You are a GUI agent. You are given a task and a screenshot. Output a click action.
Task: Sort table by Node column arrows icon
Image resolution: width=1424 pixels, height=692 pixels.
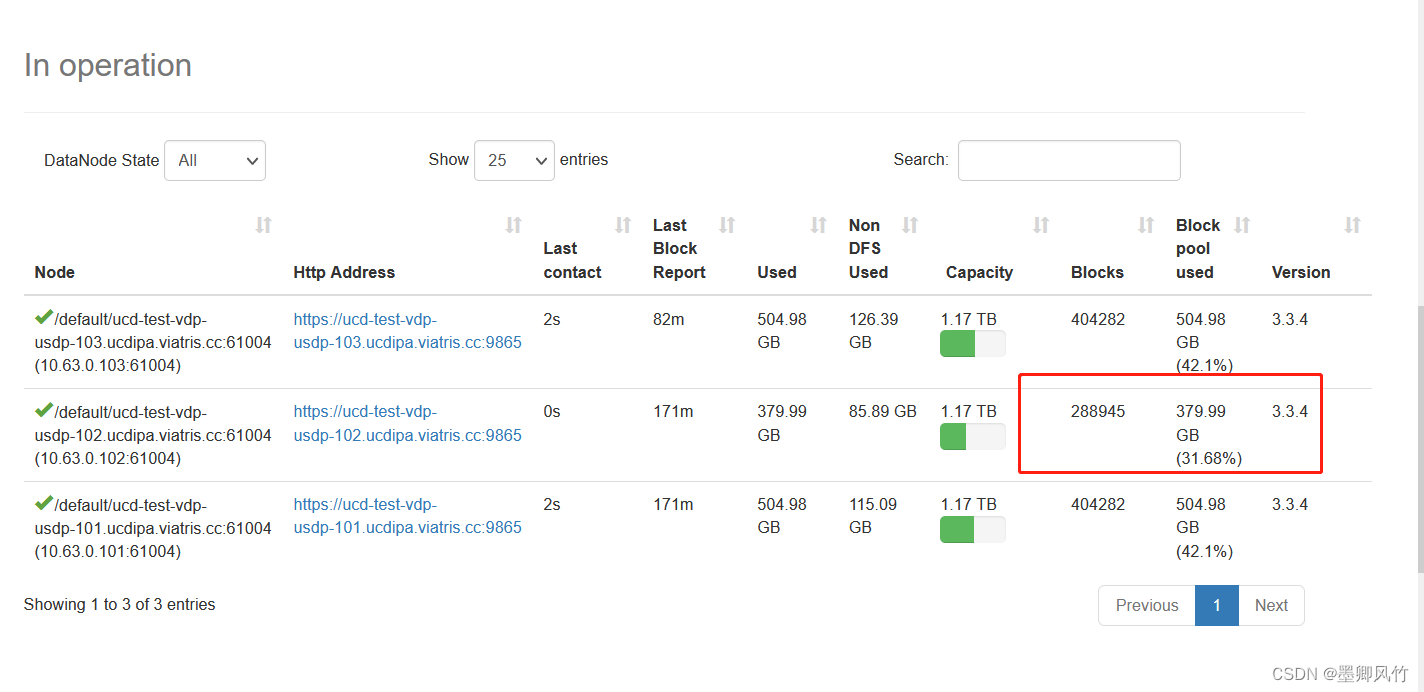(264, 225)
